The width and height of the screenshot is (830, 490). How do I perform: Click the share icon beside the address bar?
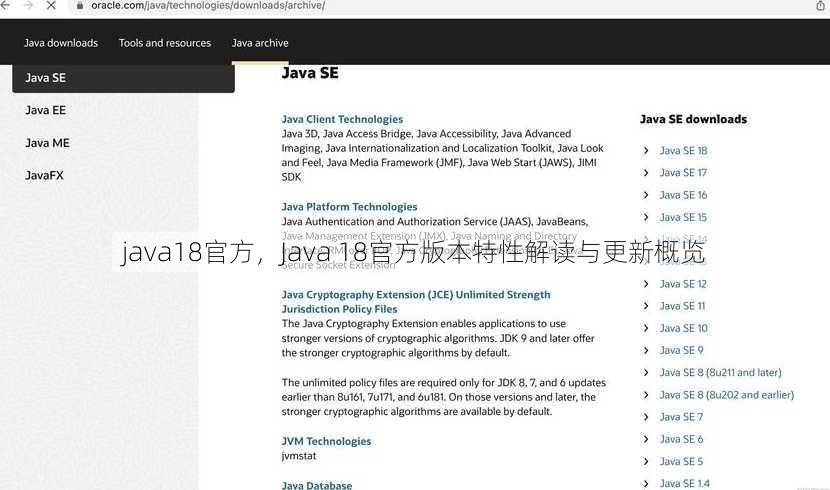tap(820, 5)
